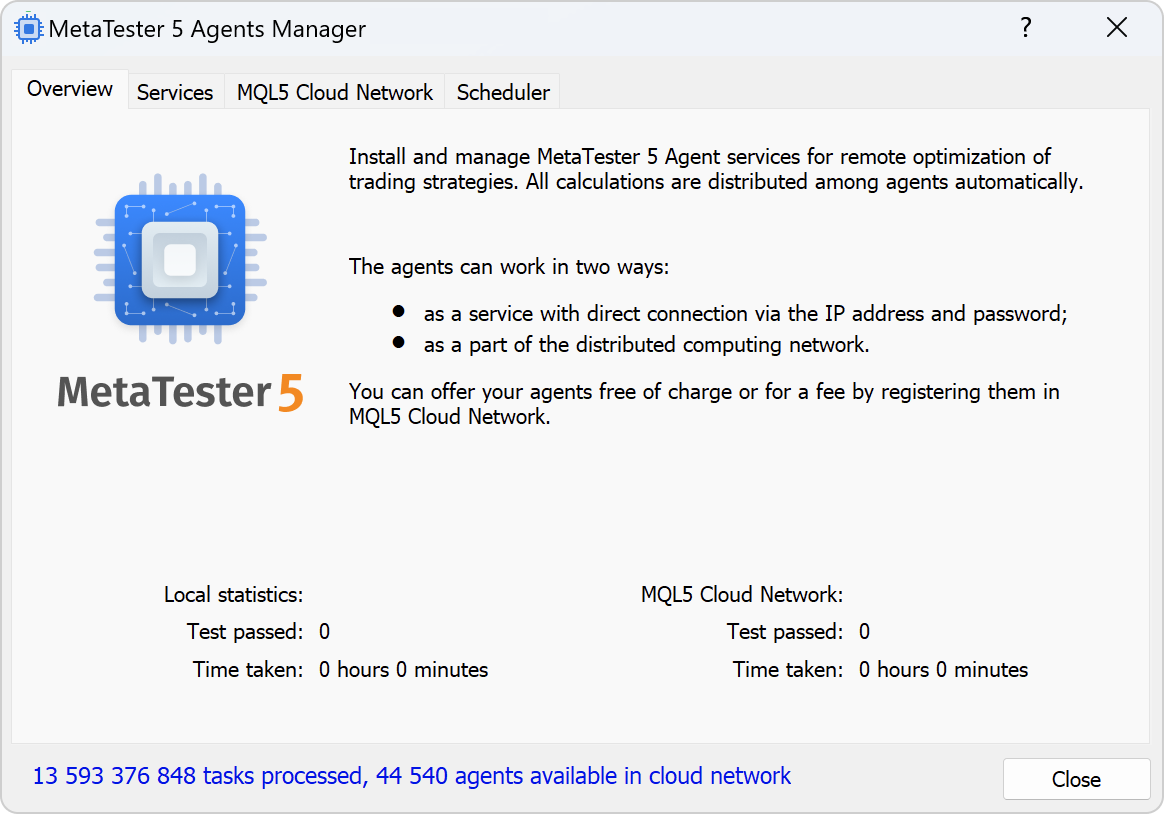Open the tasks processed cloud network link

click(412, 776)
